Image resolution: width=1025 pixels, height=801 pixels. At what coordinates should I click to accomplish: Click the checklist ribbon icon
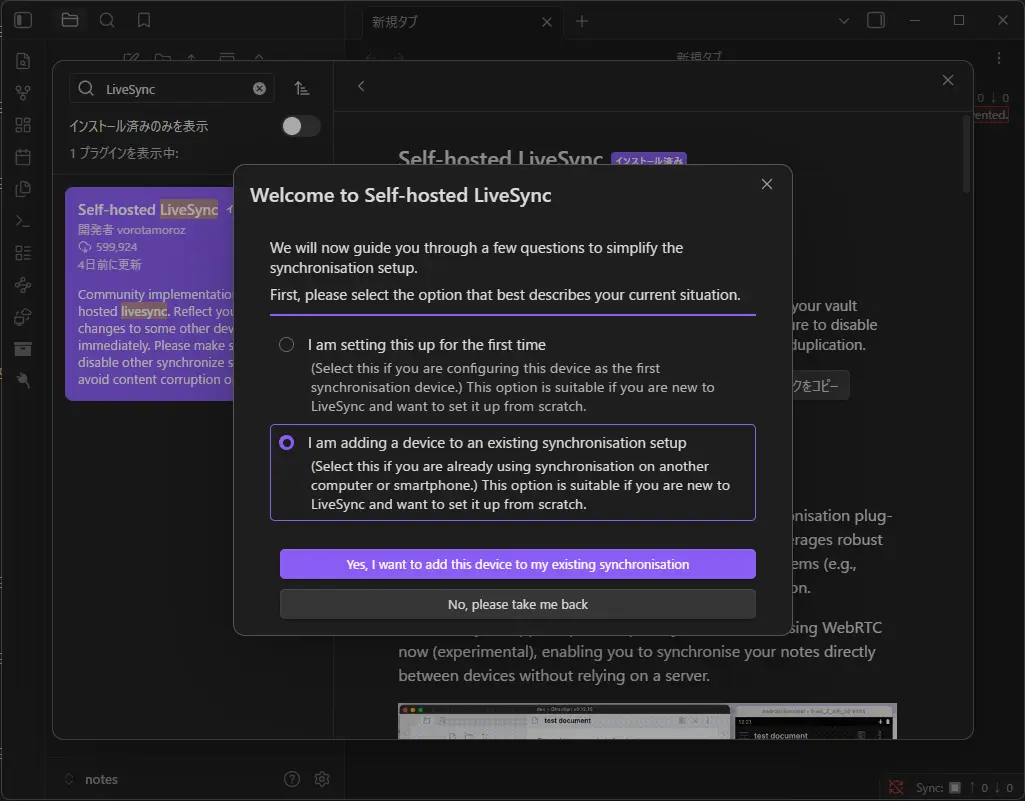click(23, 253)
